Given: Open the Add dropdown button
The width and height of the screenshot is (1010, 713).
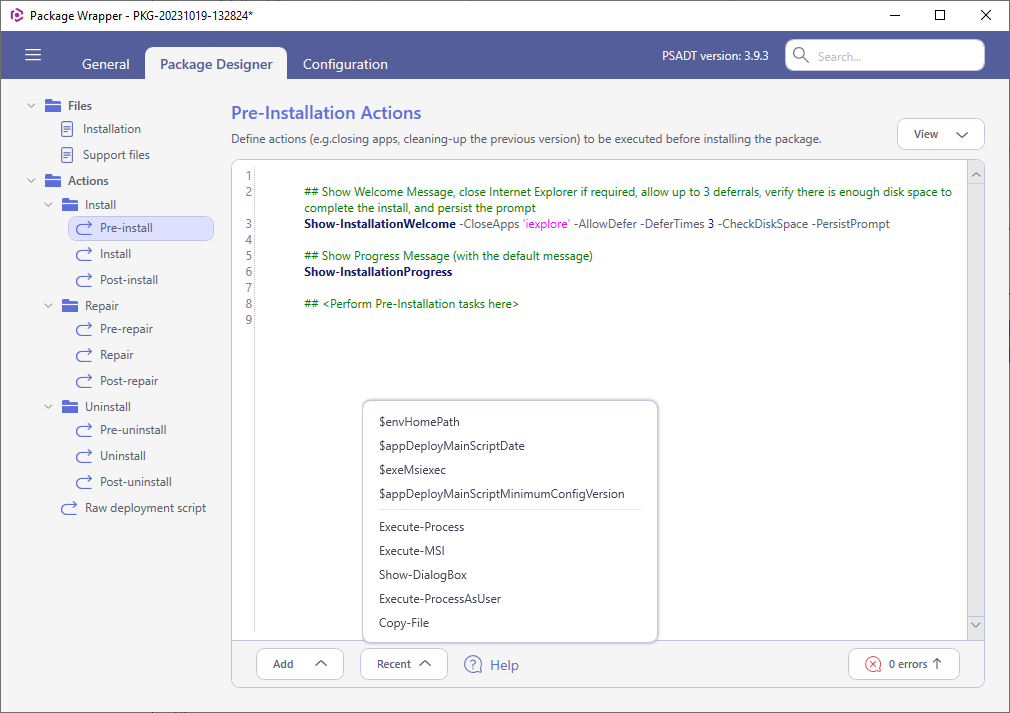Looking at the screenshot, I should click(x=300, y=664).
